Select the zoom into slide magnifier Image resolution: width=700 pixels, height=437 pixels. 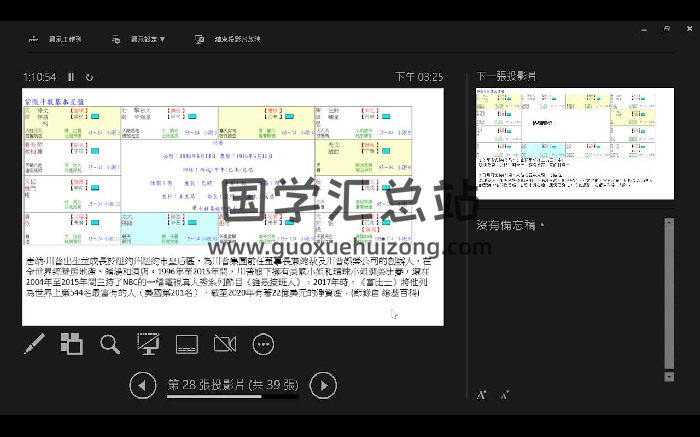click(x=110, y=344)
